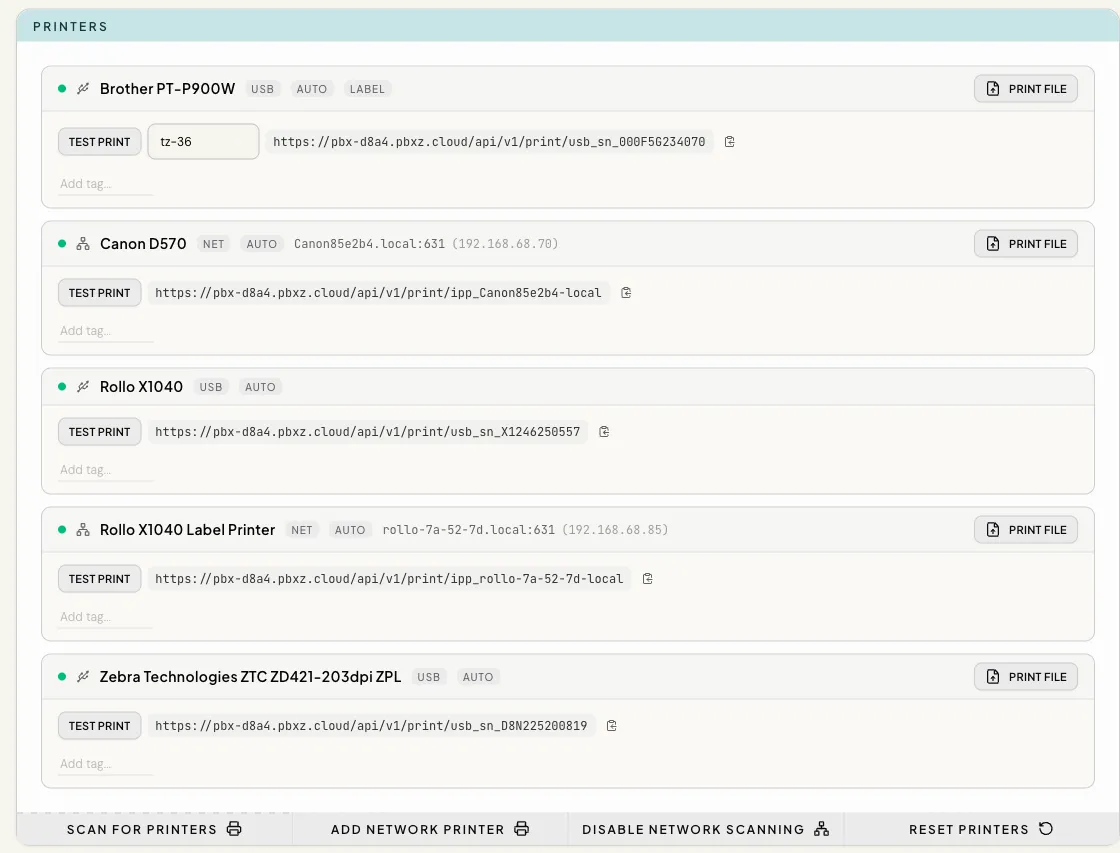The image size is (1120, 853).
Task: Add a tag to Rollo X1040 USB printer
Action: [106, 469]
